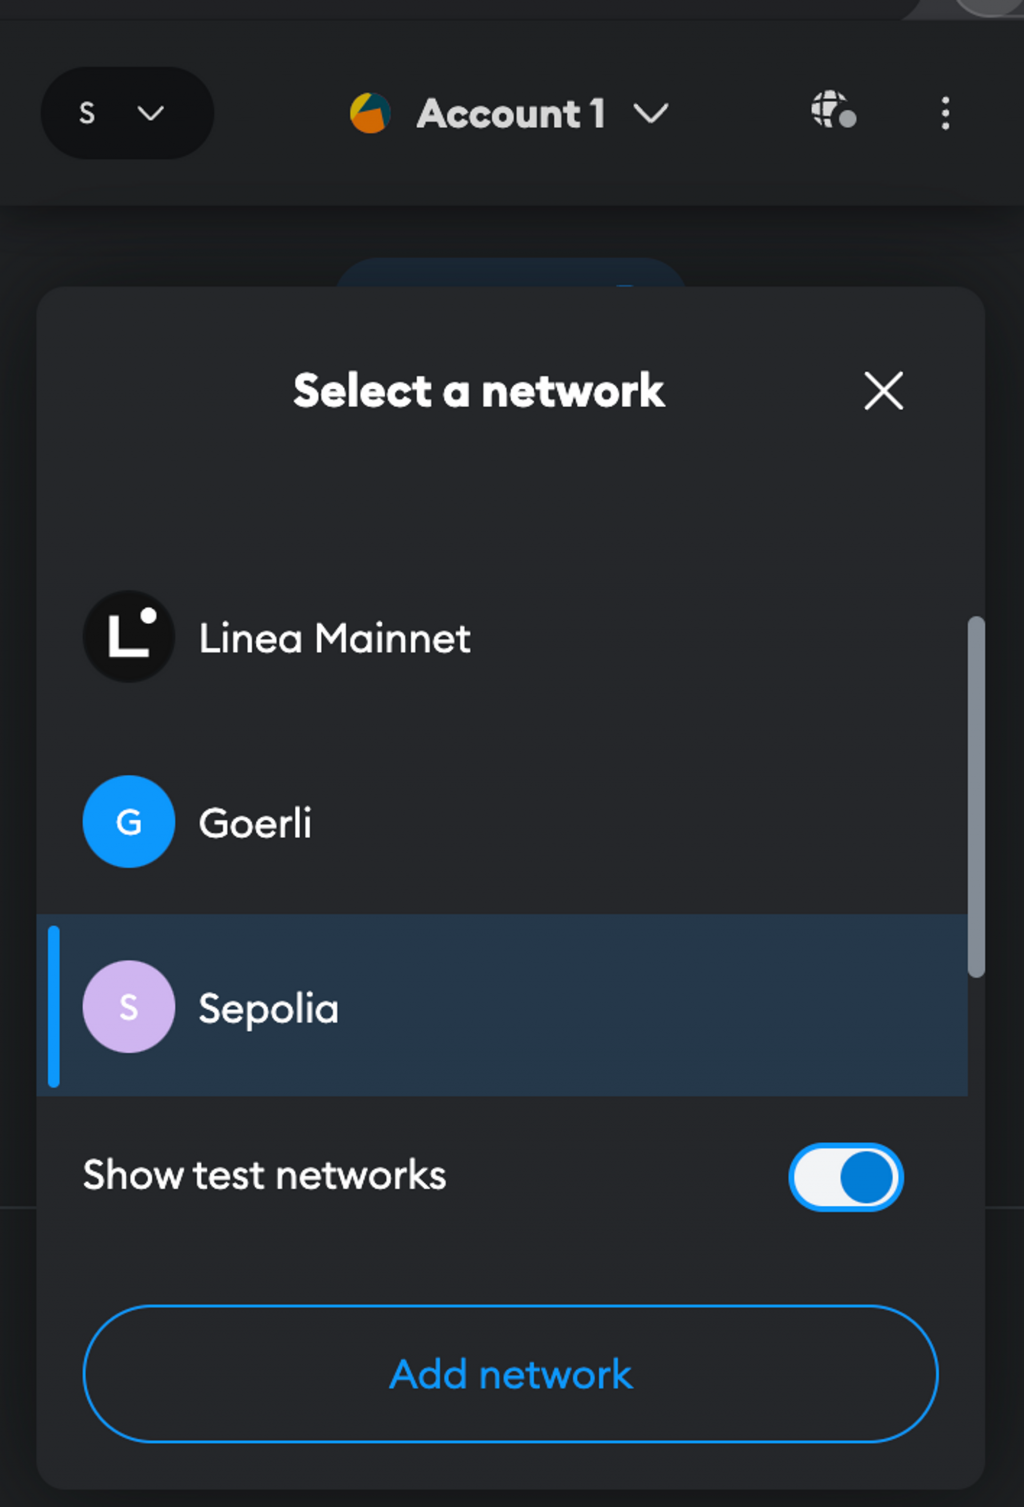Image resolution: width=1024 pixels, height=1507 pixels.
Task: Choose the Sepolia network entry
Action: coord(268,1008)
